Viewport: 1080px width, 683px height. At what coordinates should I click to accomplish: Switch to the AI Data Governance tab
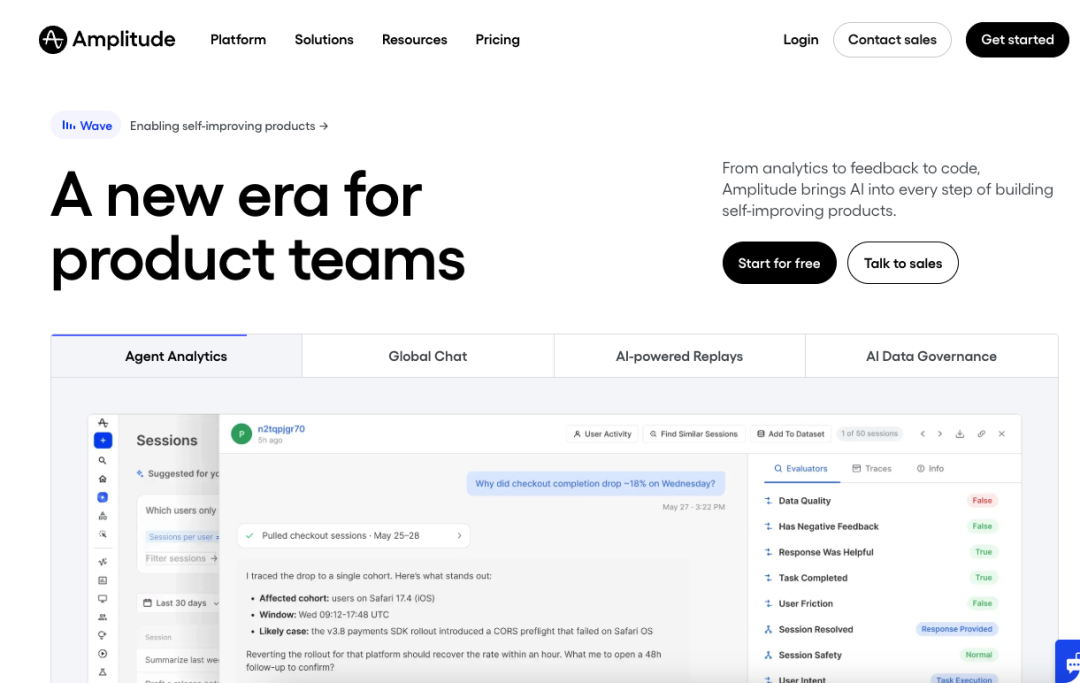click(931, 356)
